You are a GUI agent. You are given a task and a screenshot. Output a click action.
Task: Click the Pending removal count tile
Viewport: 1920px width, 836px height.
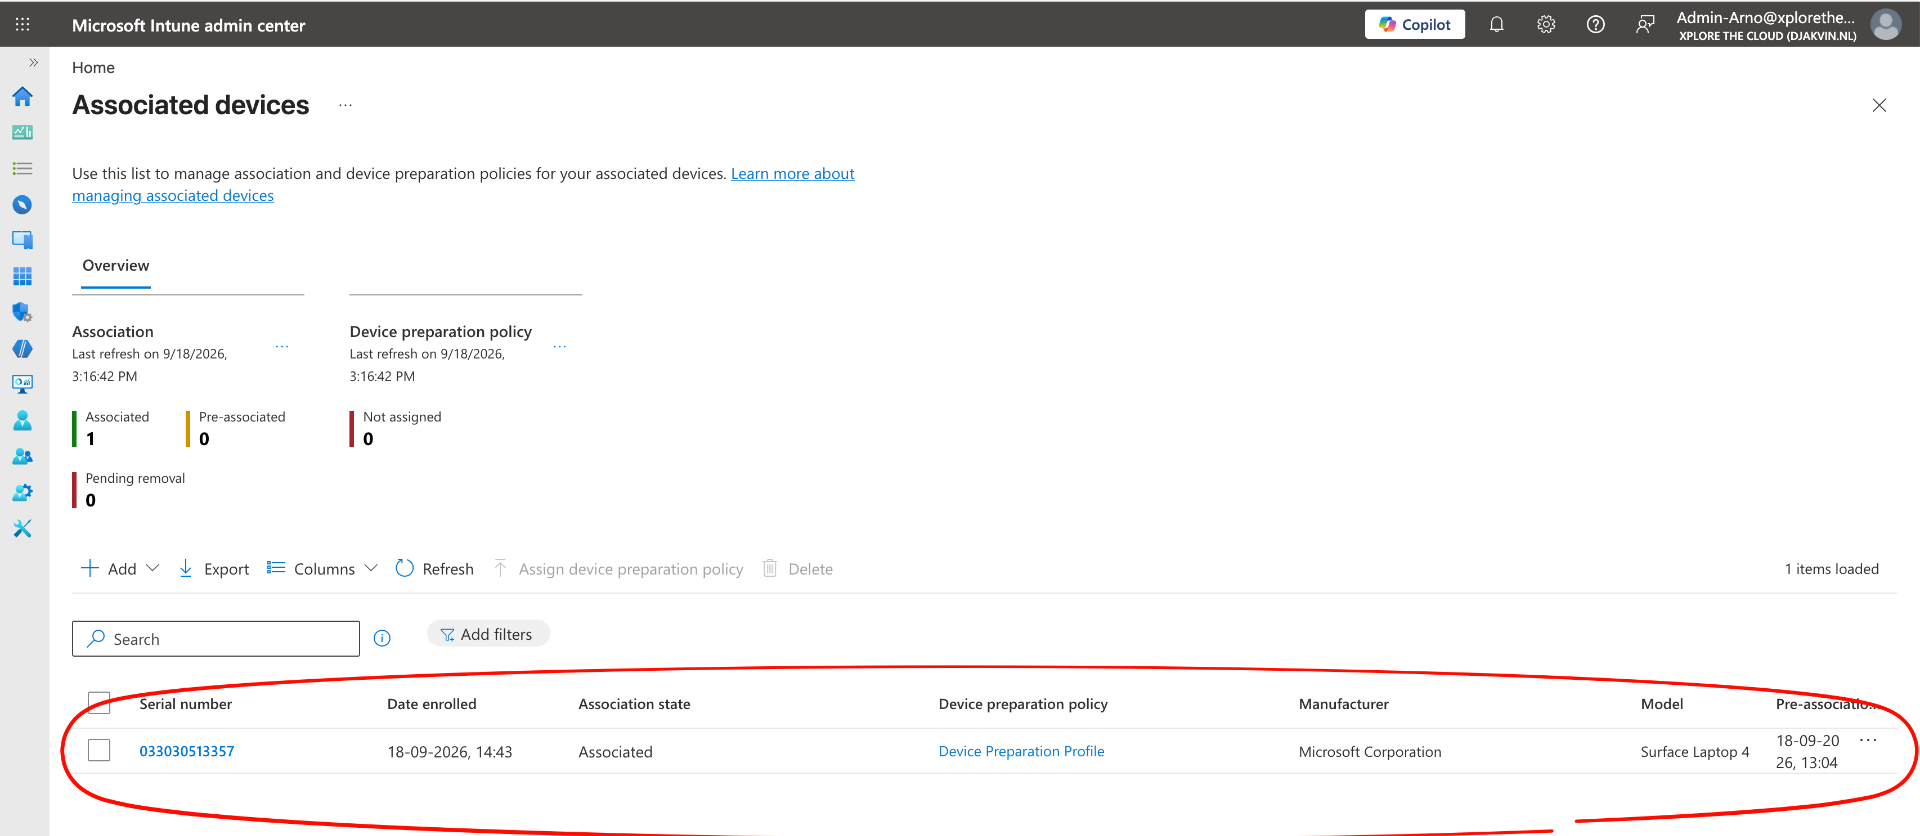pos(130,489)
